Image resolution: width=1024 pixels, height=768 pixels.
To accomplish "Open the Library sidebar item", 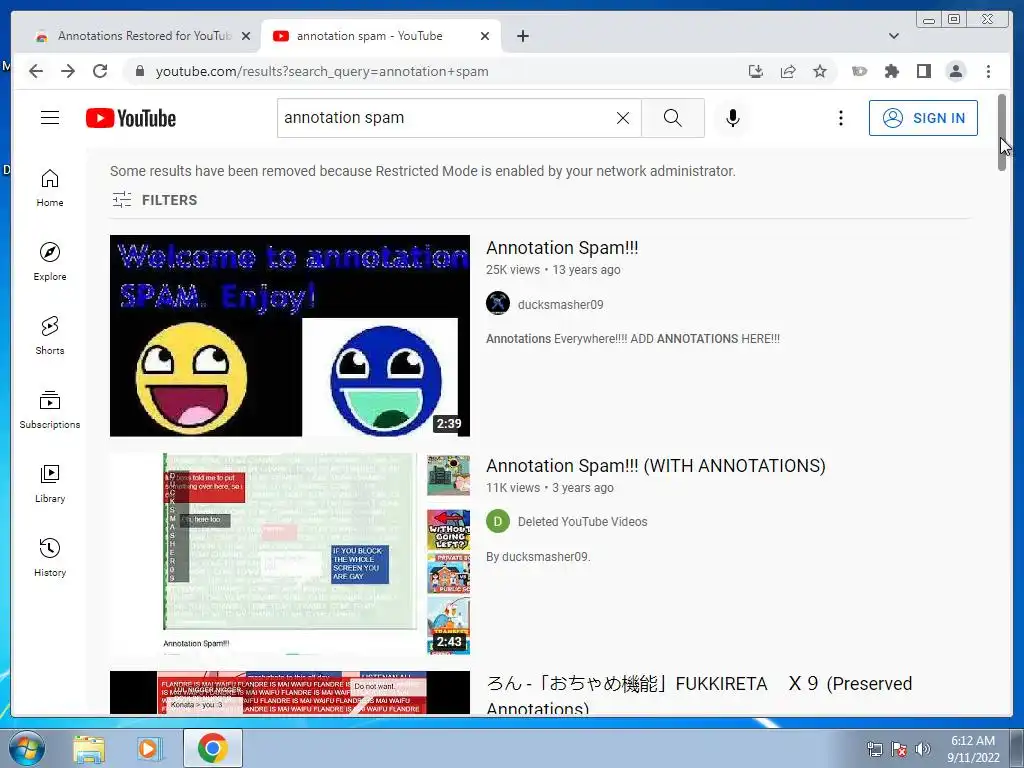I will 50,483.
